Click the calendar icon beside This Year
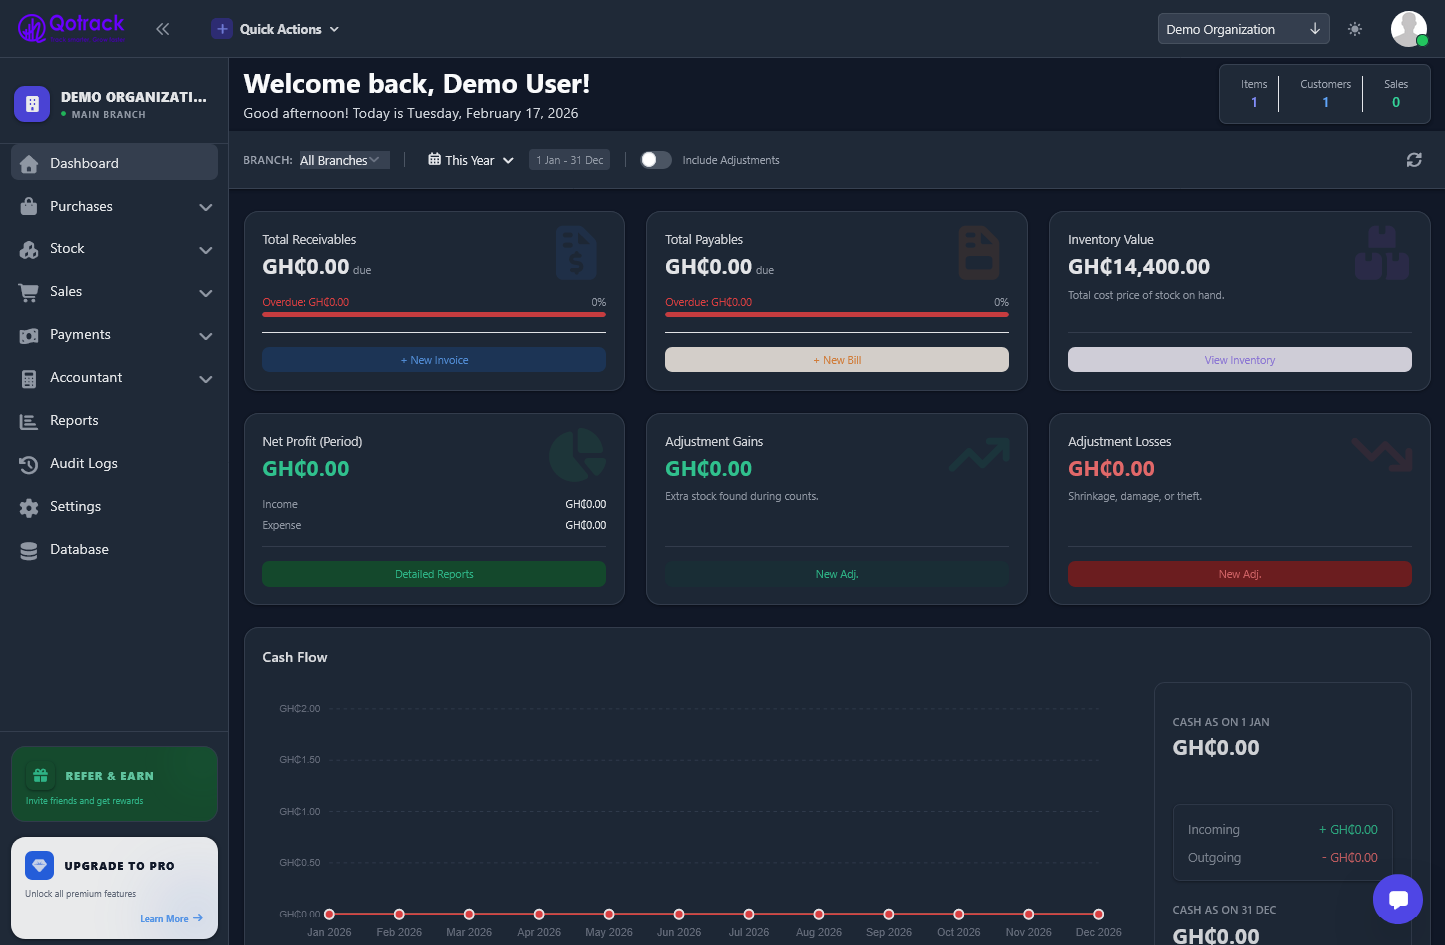Image resolution: width=1445 pixels, height=945 pixels. [434, 160]
